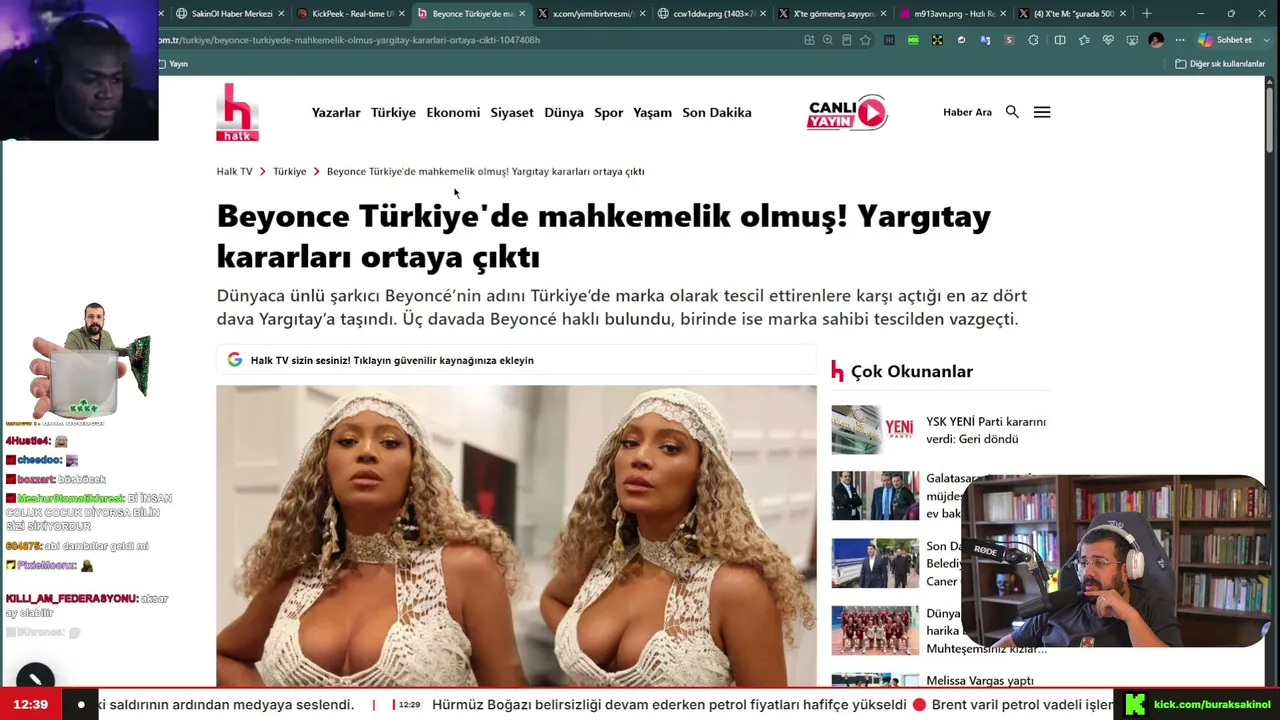
Task: Click the kick.com/buraksakinol overlay text
Action: pyautogui.click(x=1212, y=705)
